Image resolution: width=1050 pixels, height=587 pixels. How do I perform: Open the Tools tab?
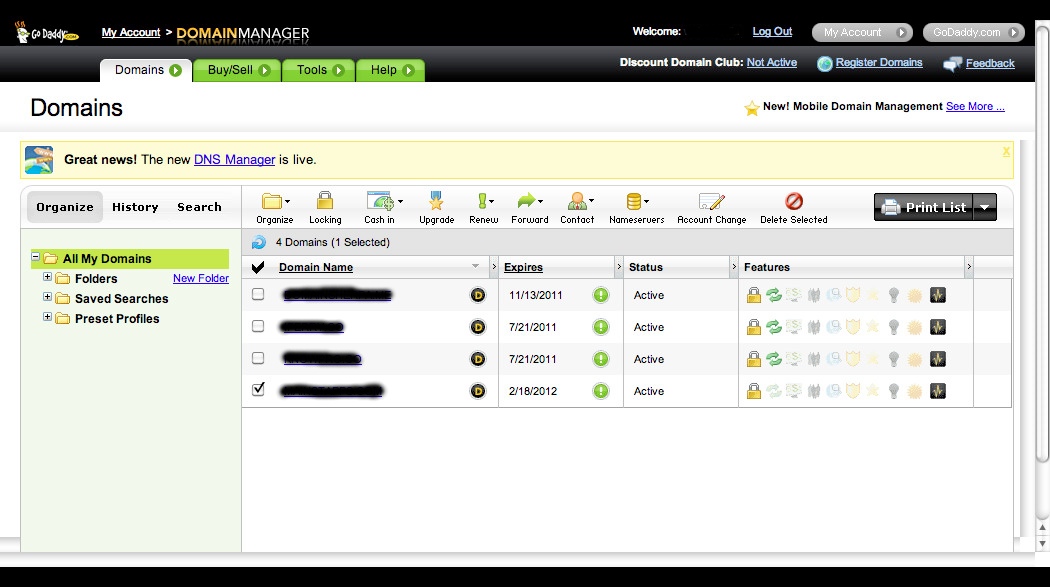coord(319,70)
